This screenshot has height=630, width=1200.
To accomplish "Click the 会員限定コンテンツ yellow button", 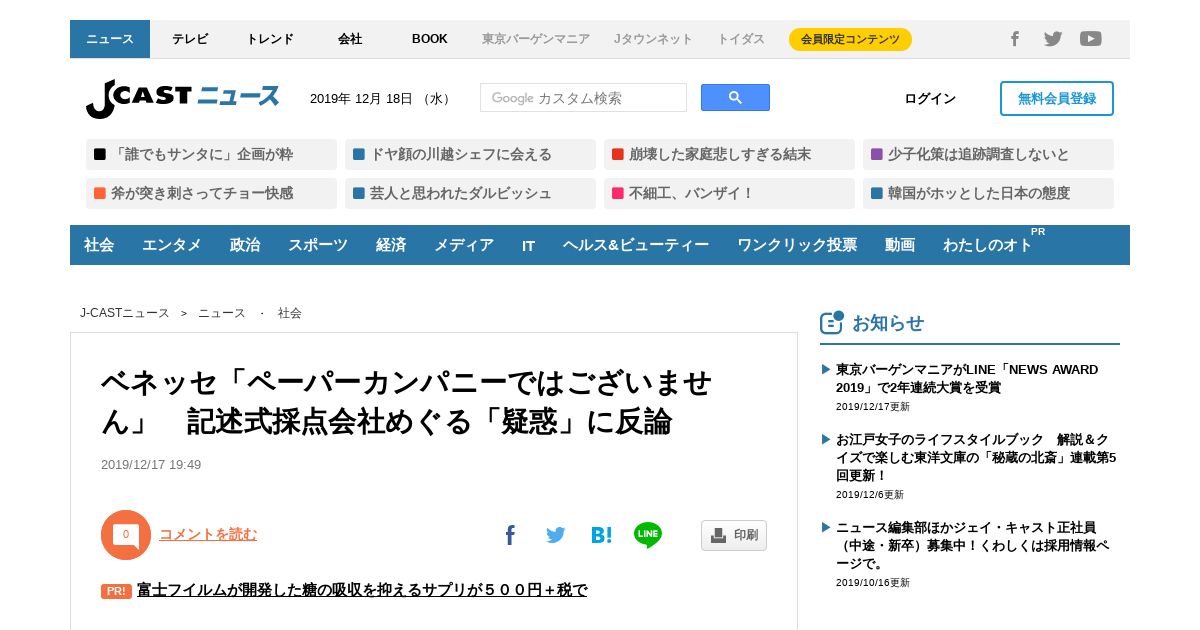I will coord(850,39).
